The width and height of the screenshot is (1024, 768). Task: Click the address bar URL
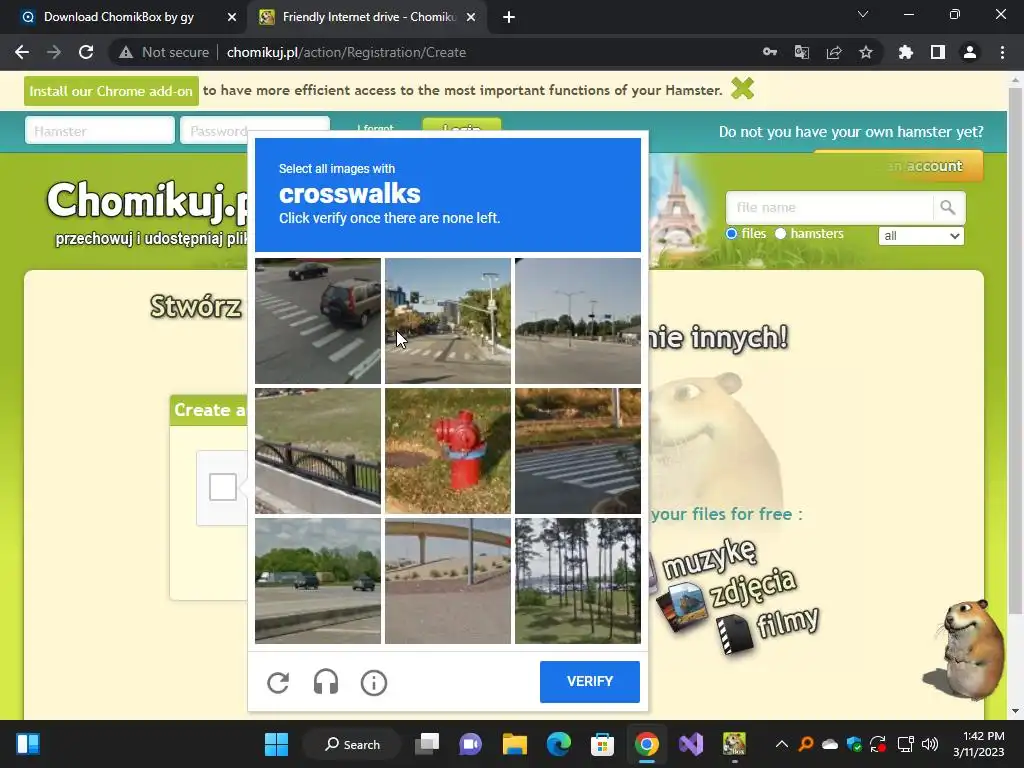pos(346,52)
